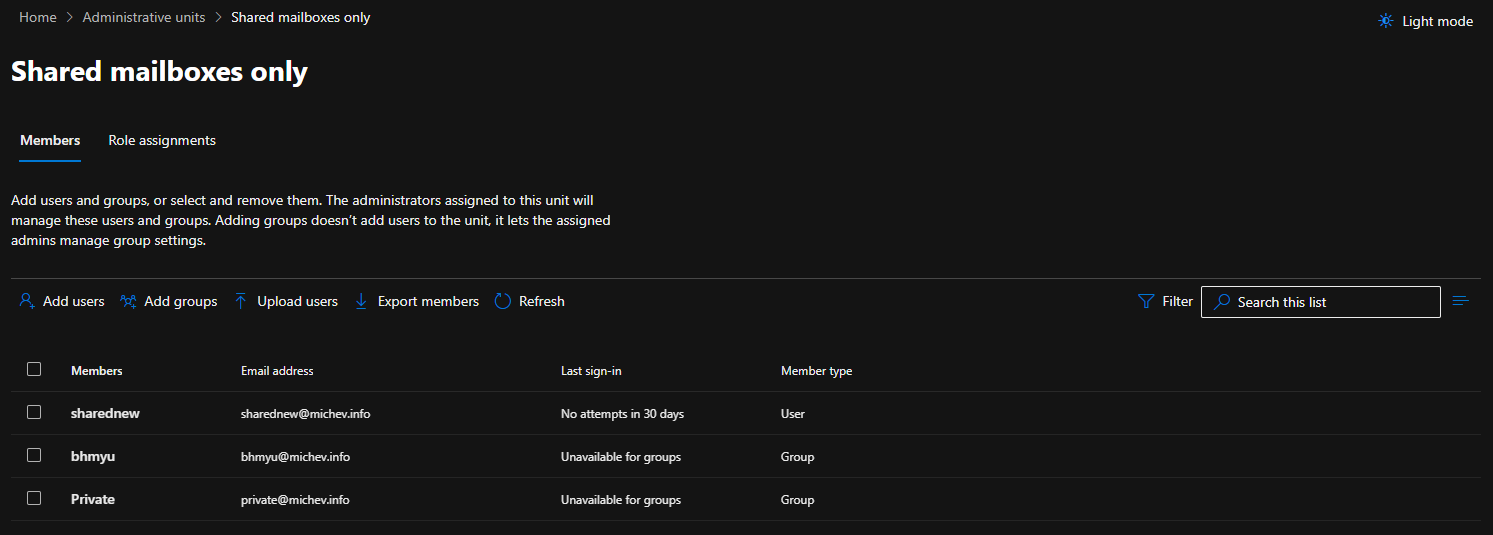Click the Export members download icon

coord(361,301)
